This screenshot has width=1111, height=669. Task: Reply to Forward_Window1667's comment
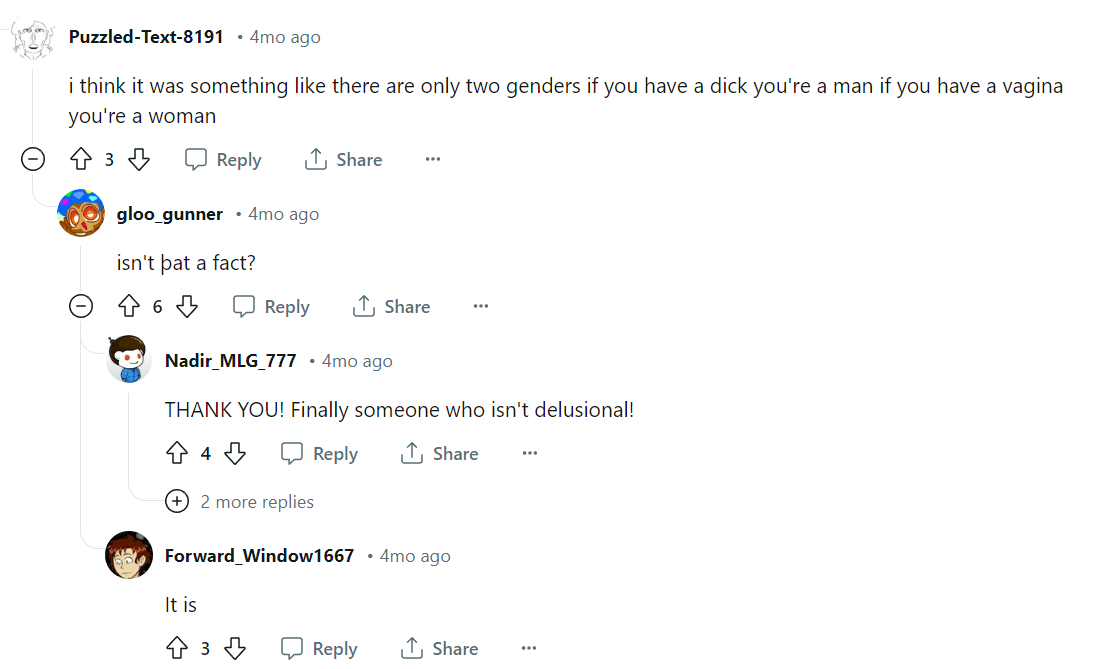(319, 648)
